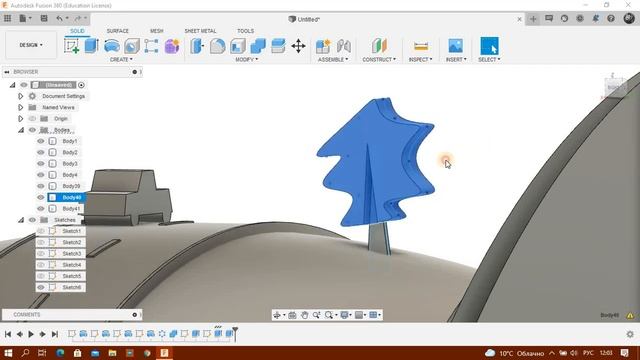Open the Insert menu
Screen dimensions: 640x360
click(456, 60)
